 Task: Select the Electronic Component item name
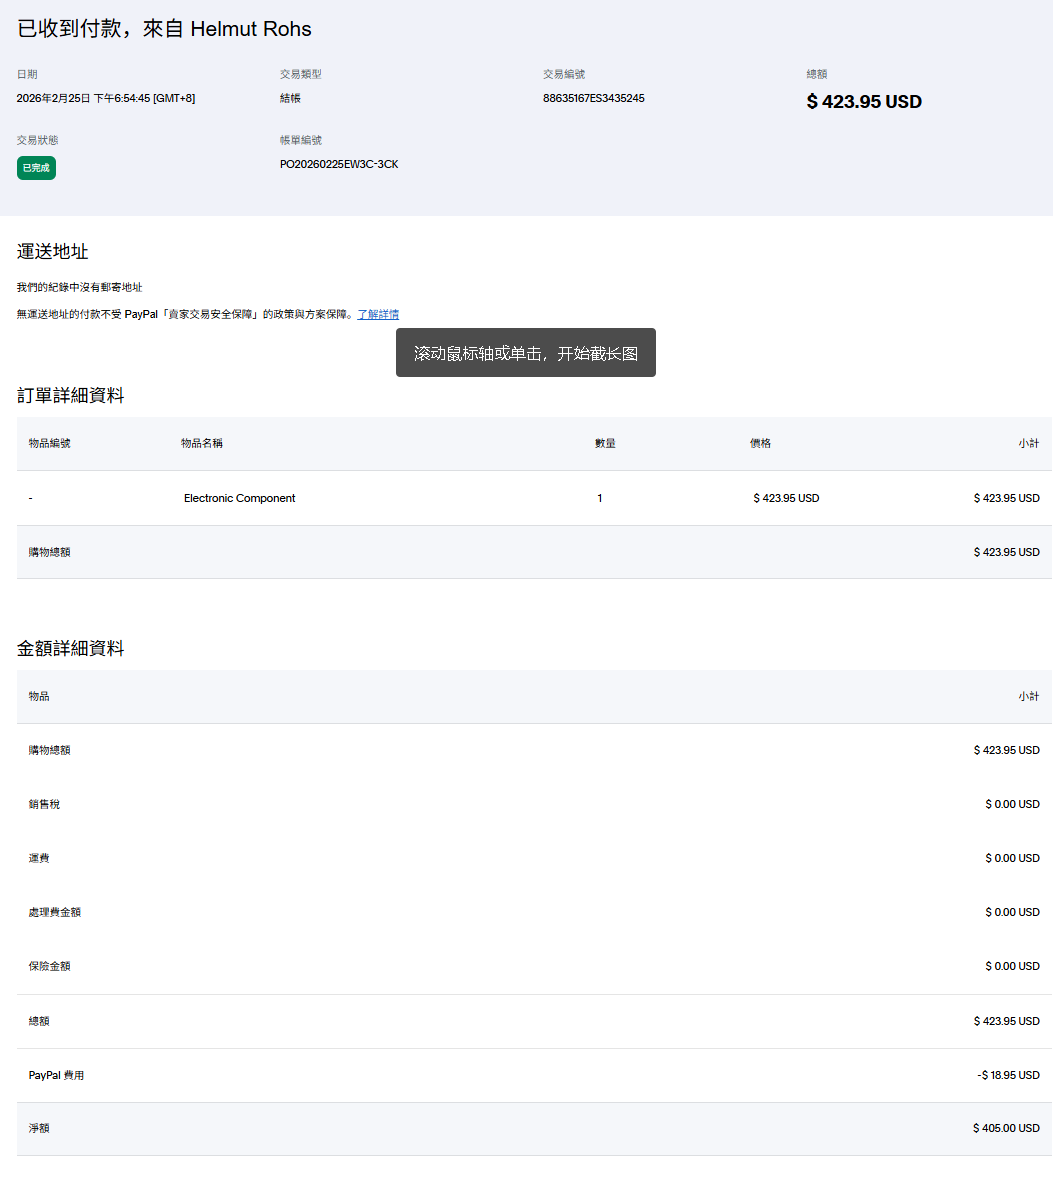coord(239,498)
